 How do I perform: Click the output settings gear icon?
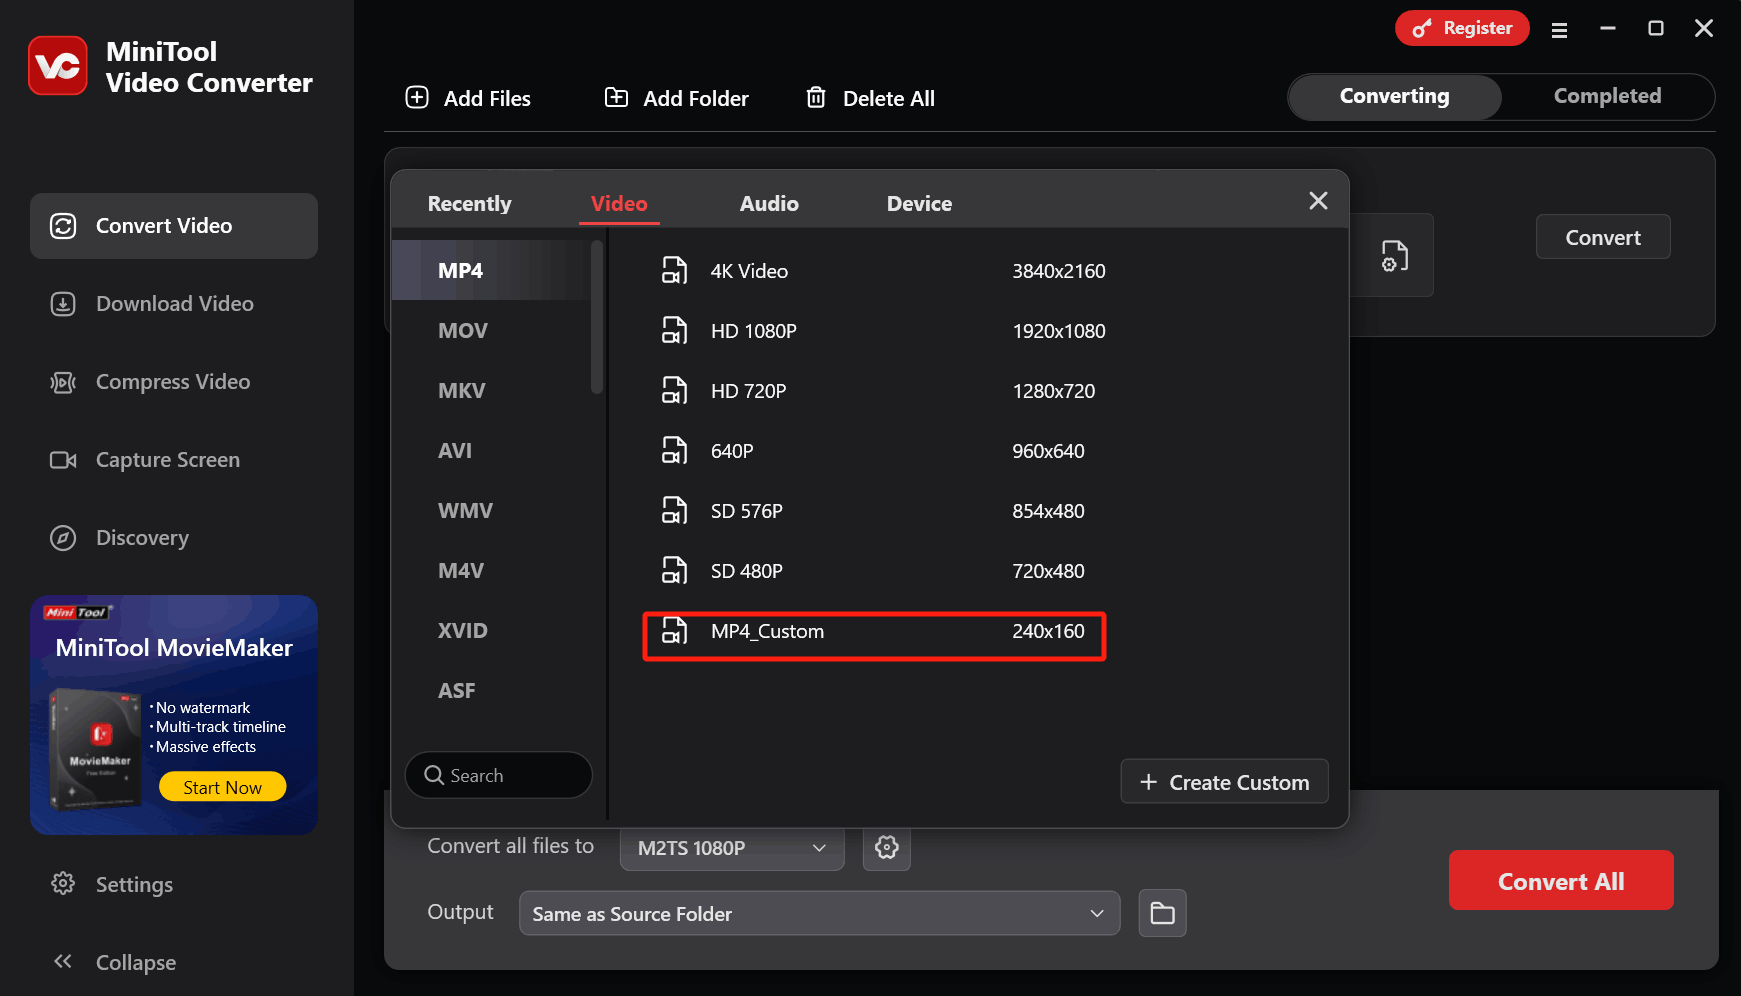point(886,848)
